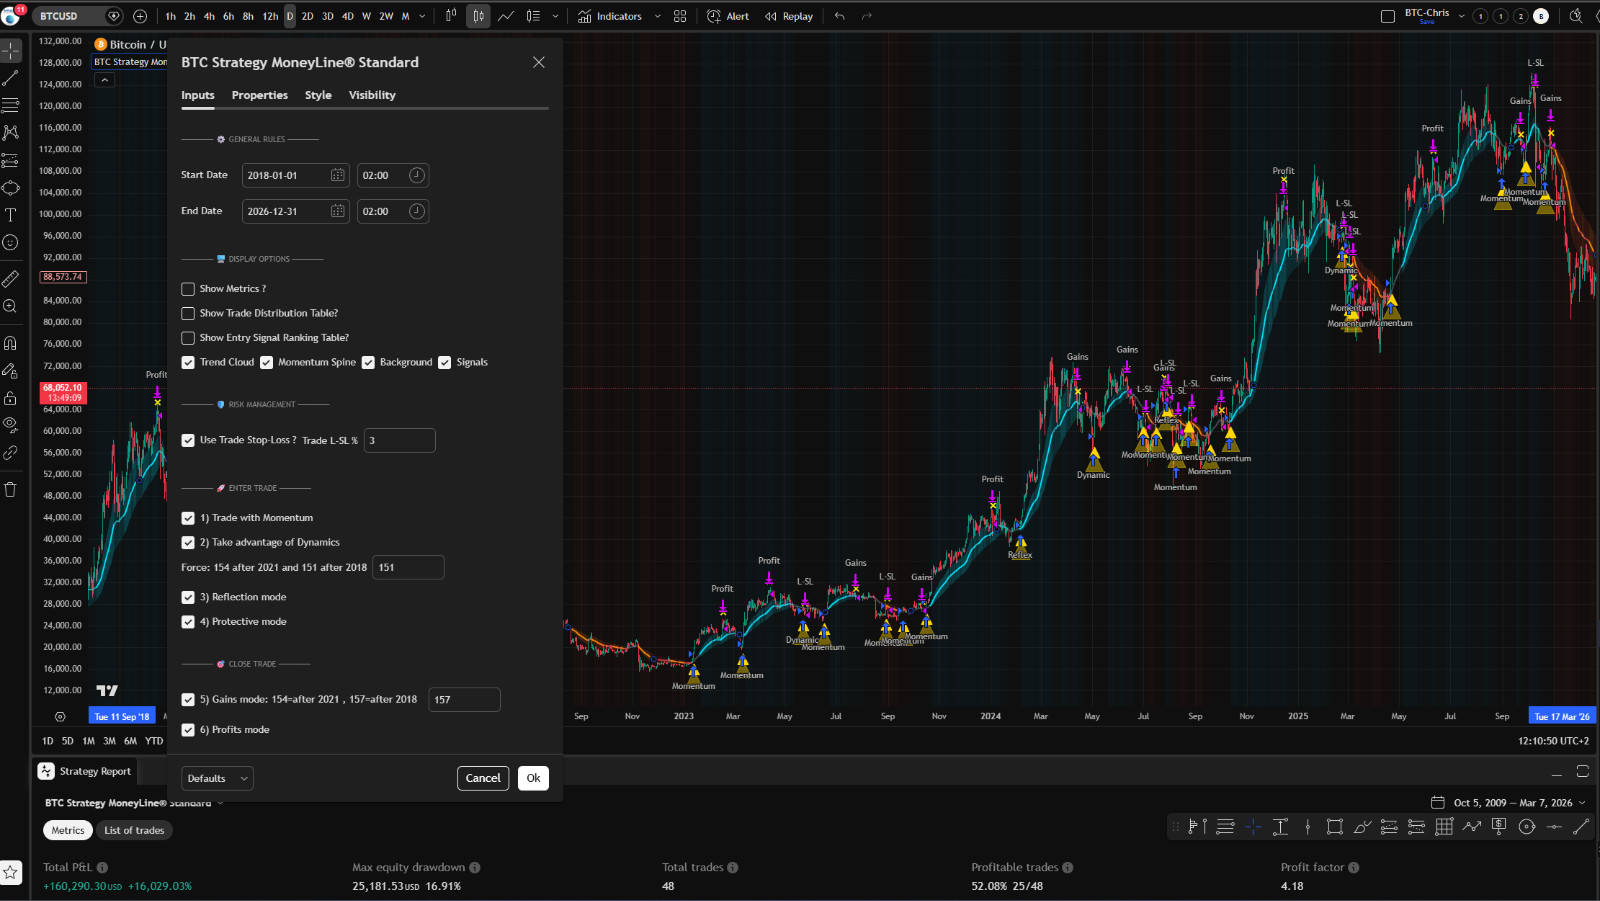Open the drawings link sync icon
1600x901 pixels.
11,453
